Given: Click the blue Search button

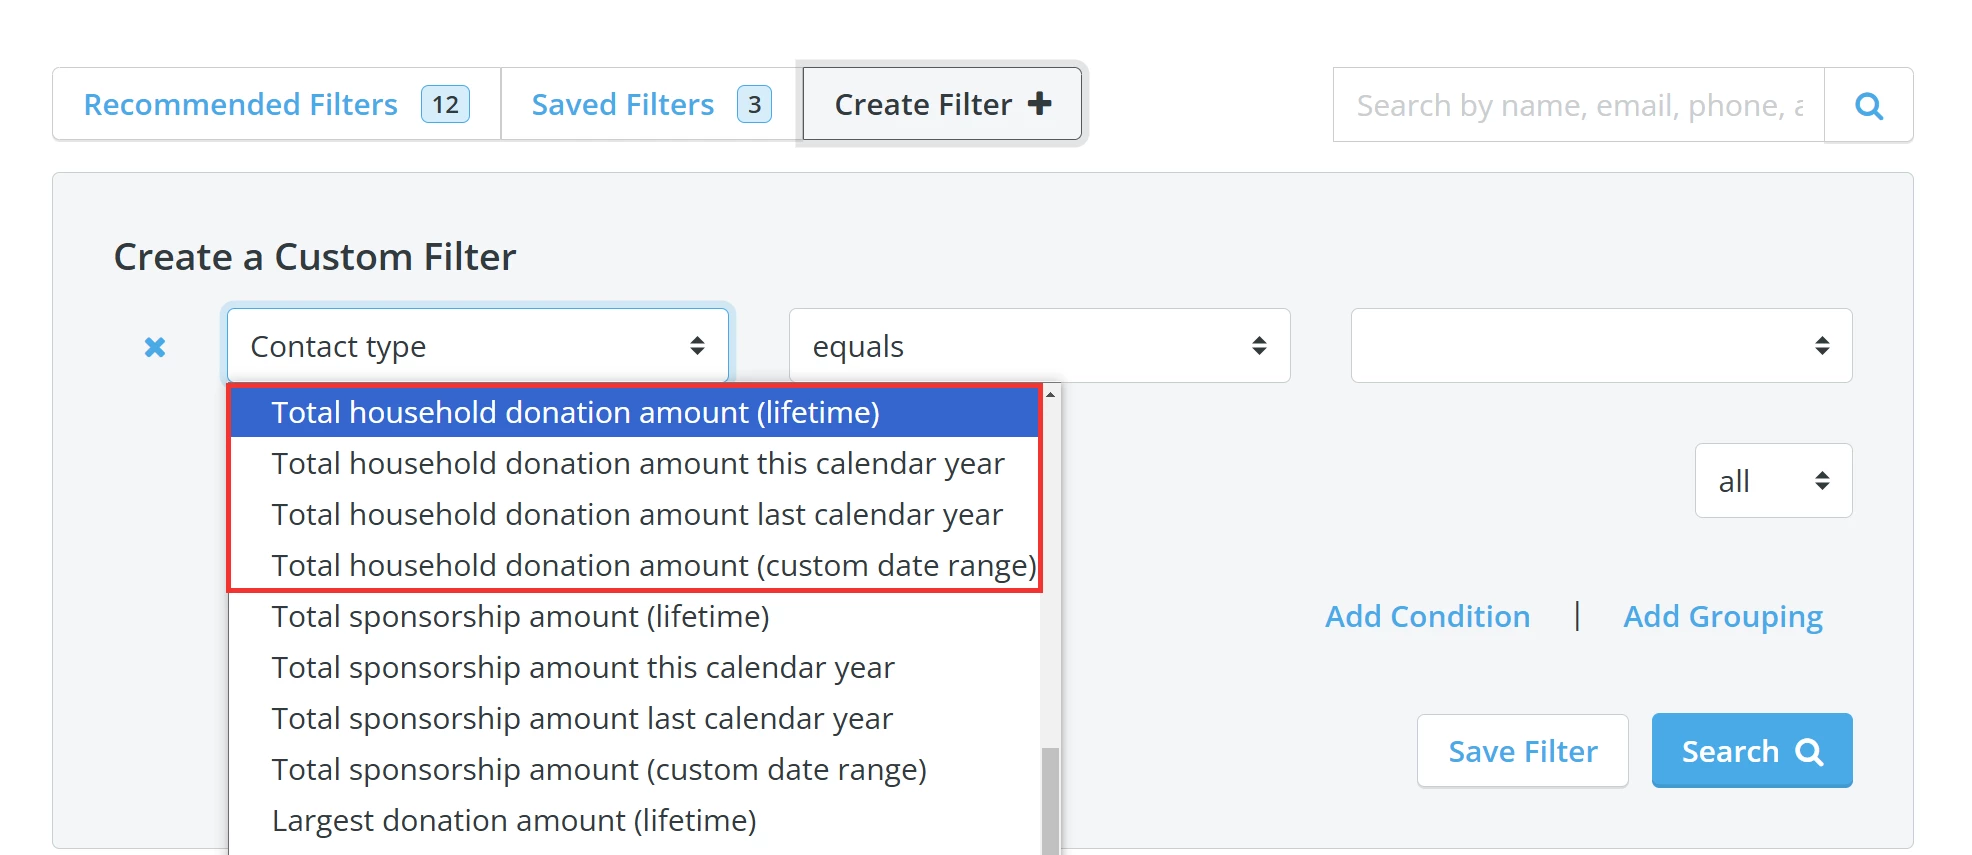Looking at the screenshot, I should click(x=1751, y=751).
